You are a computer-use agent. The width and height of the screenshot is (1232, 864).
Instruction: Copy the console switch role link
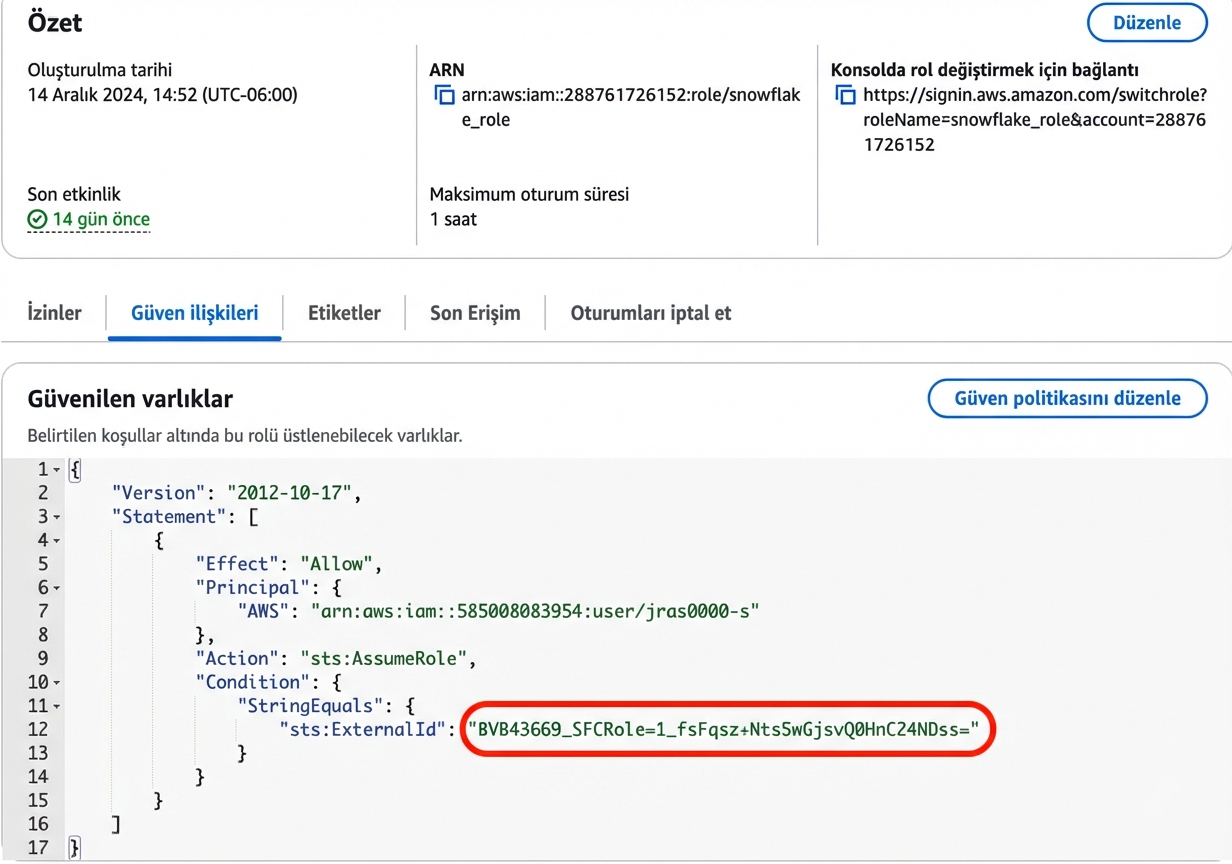[x=845, y=95]
